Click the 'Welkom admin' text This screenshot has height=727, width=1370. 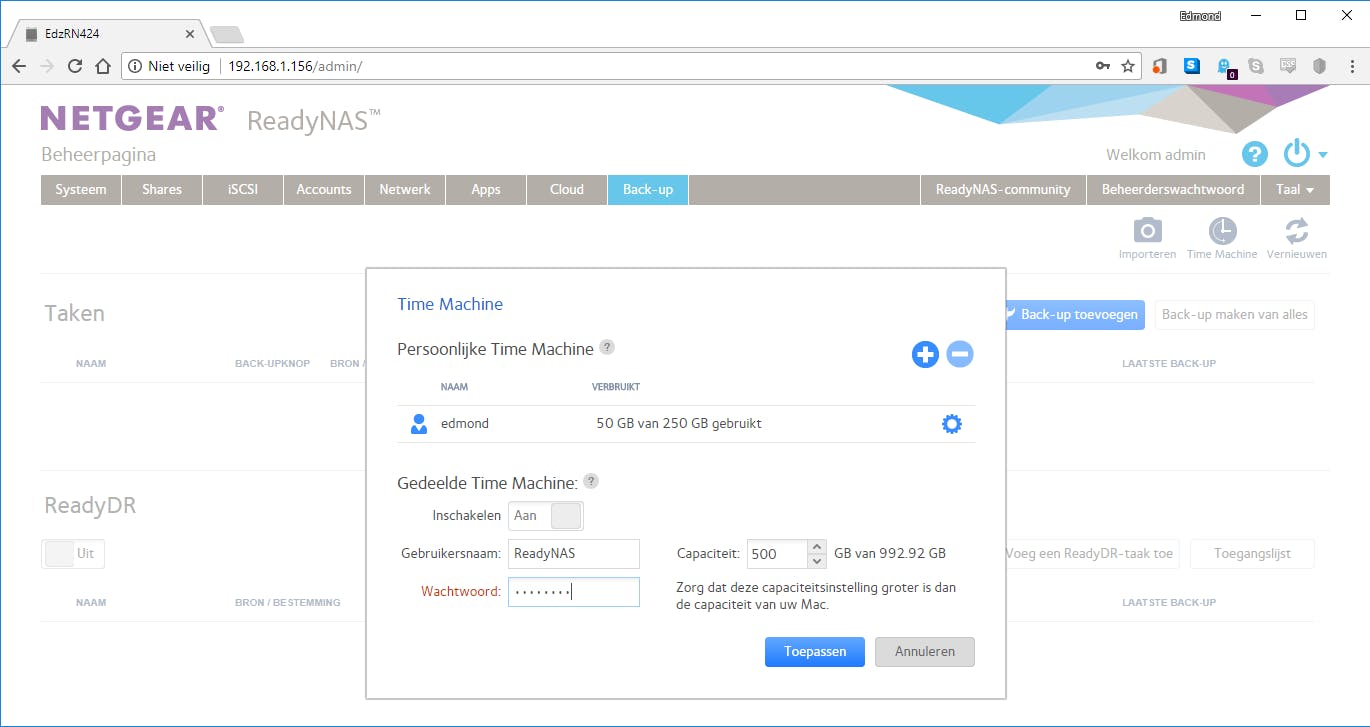tap(1156, 155)
